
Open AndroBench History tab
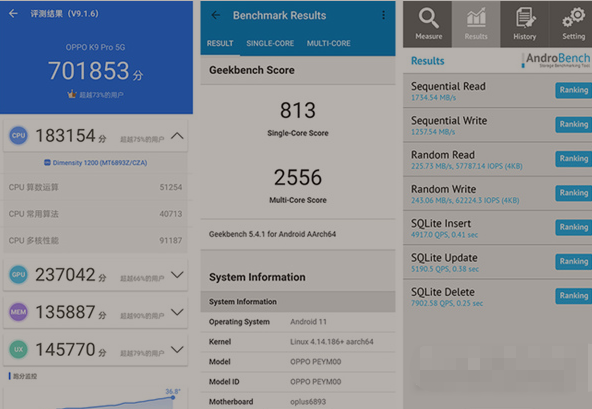click(x=525, y=24)
